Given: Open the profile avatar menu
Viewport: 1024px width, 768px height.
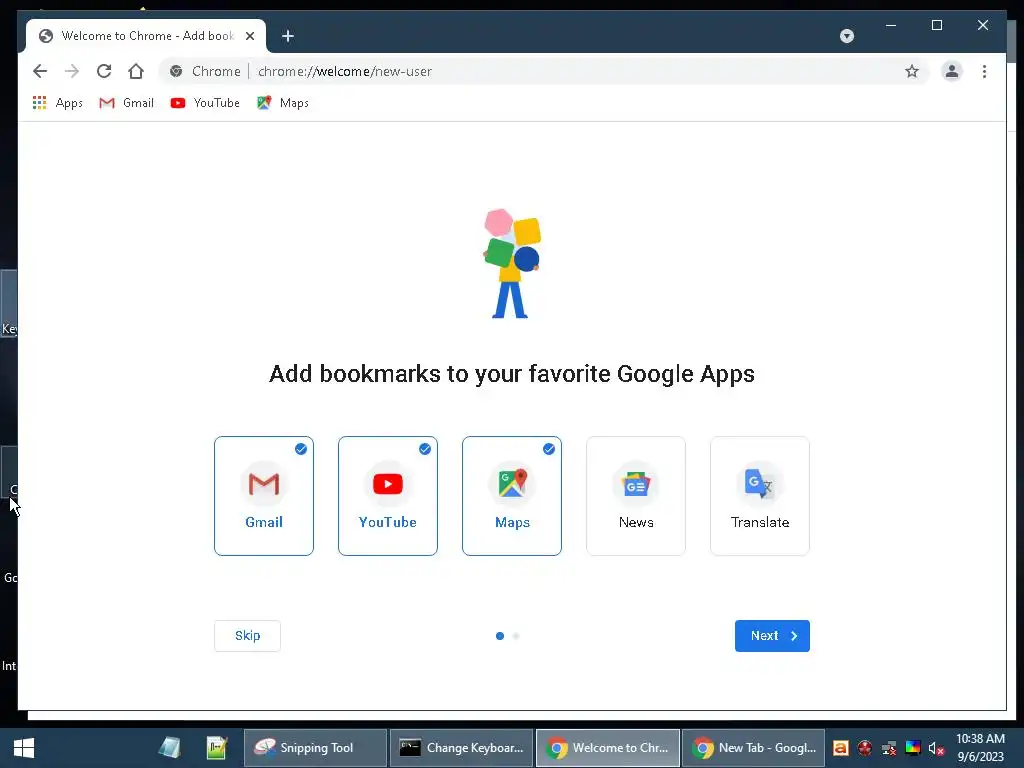Looking at the screenshot, I should coord(952,71).
